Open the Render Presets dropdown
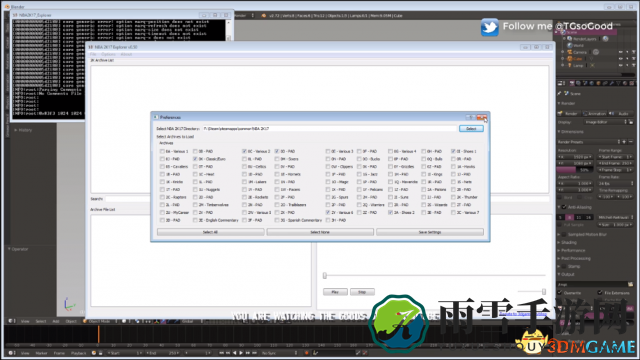Screen dimensions: 640x360 (x=589, y=142)
